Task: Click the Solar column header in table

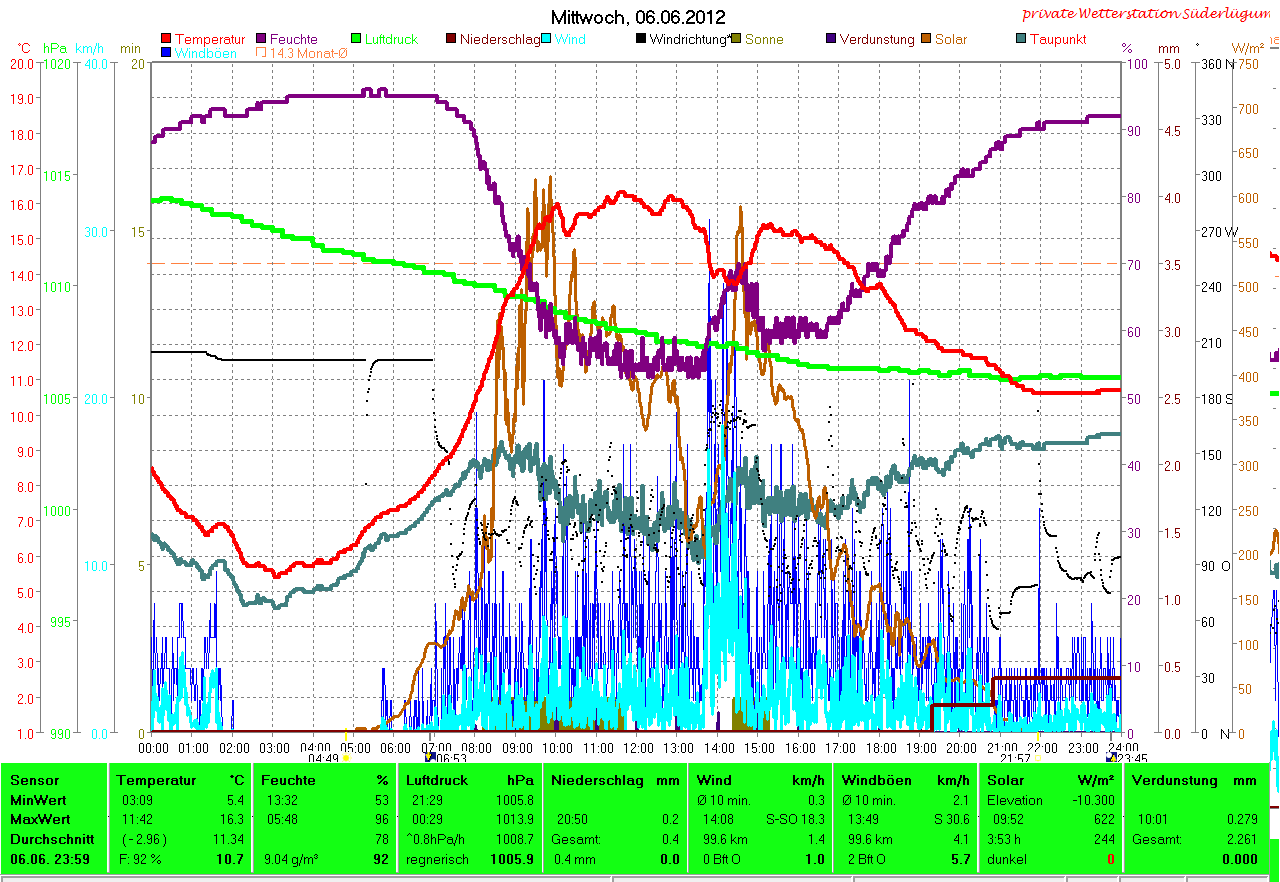Action: click(x=1005, y=780)
